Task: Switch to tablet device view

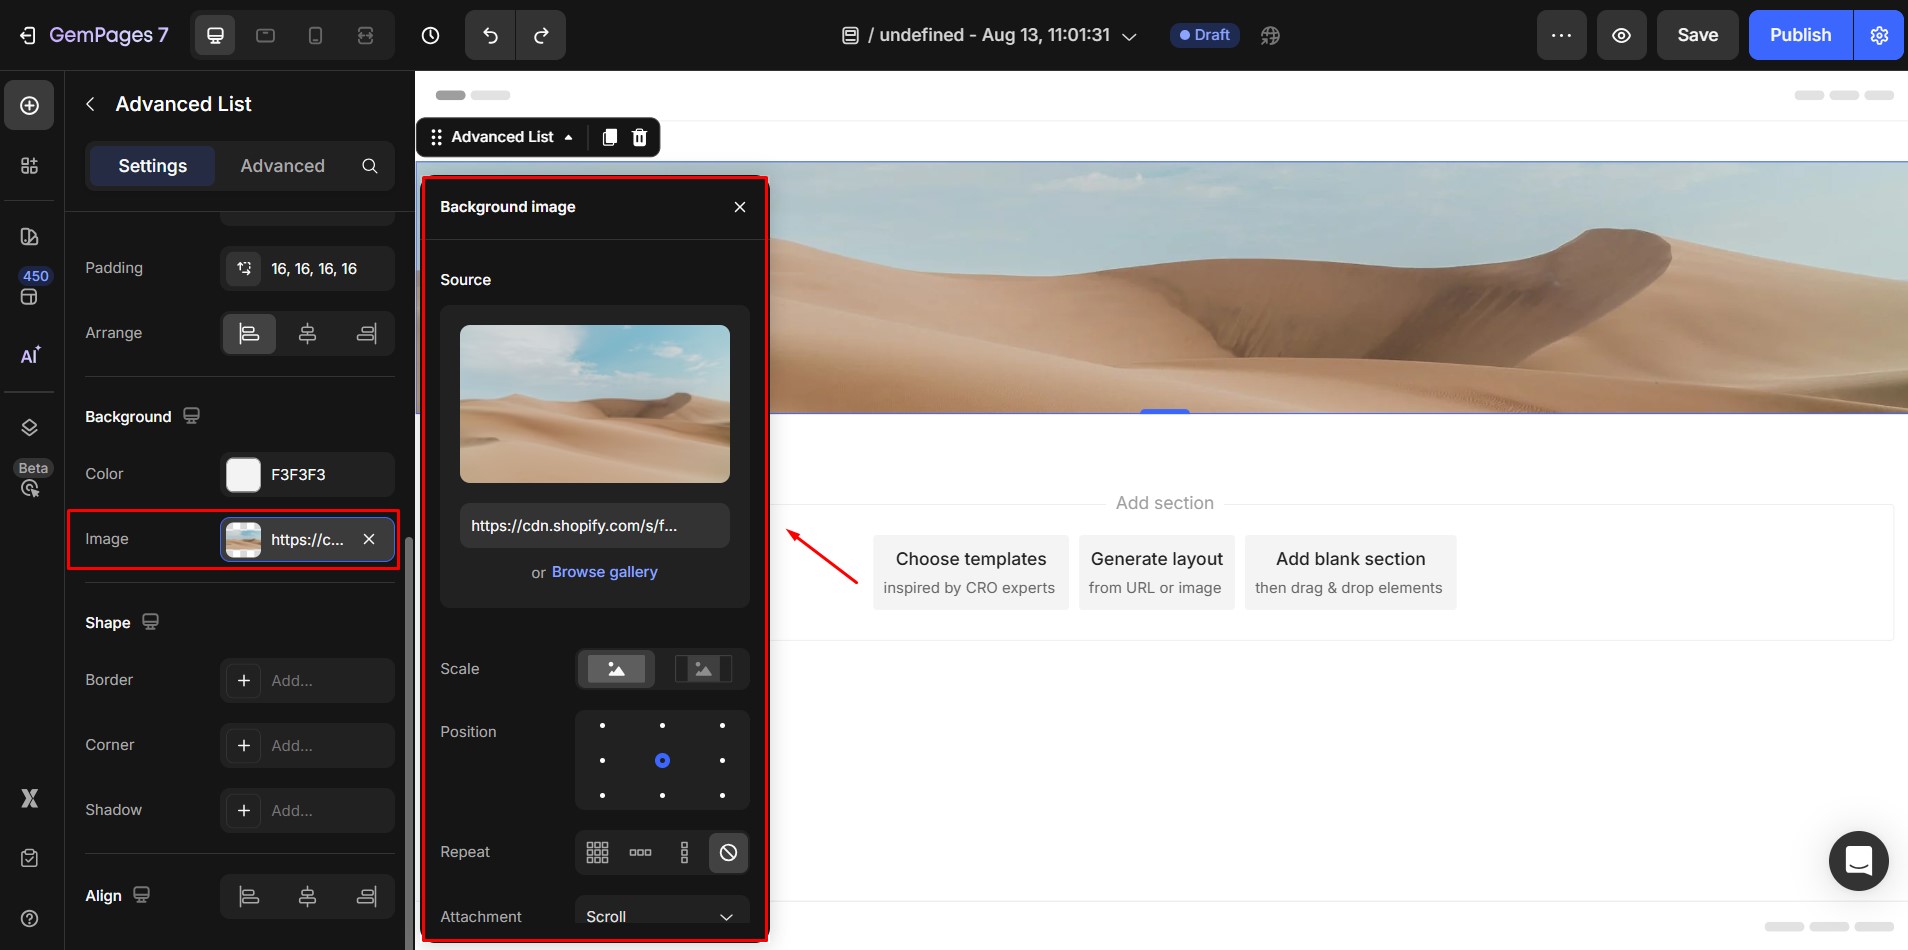Action: (265, 36)
